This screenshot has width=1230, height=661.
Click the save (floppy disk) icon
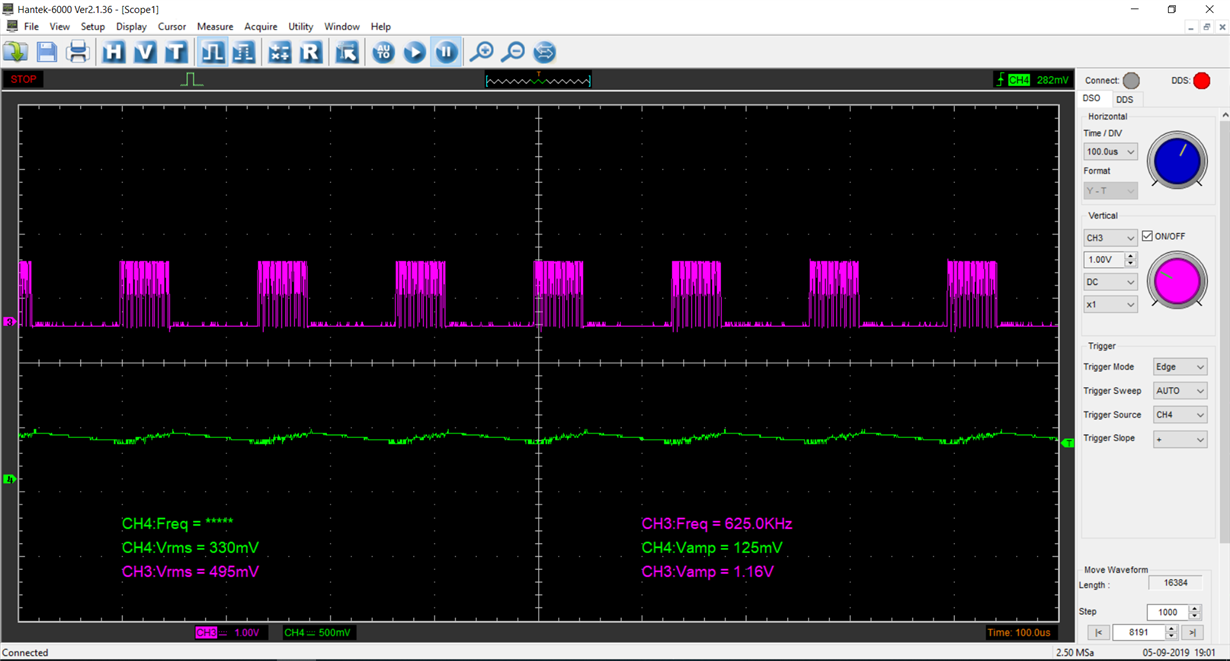tap(47, 52)
